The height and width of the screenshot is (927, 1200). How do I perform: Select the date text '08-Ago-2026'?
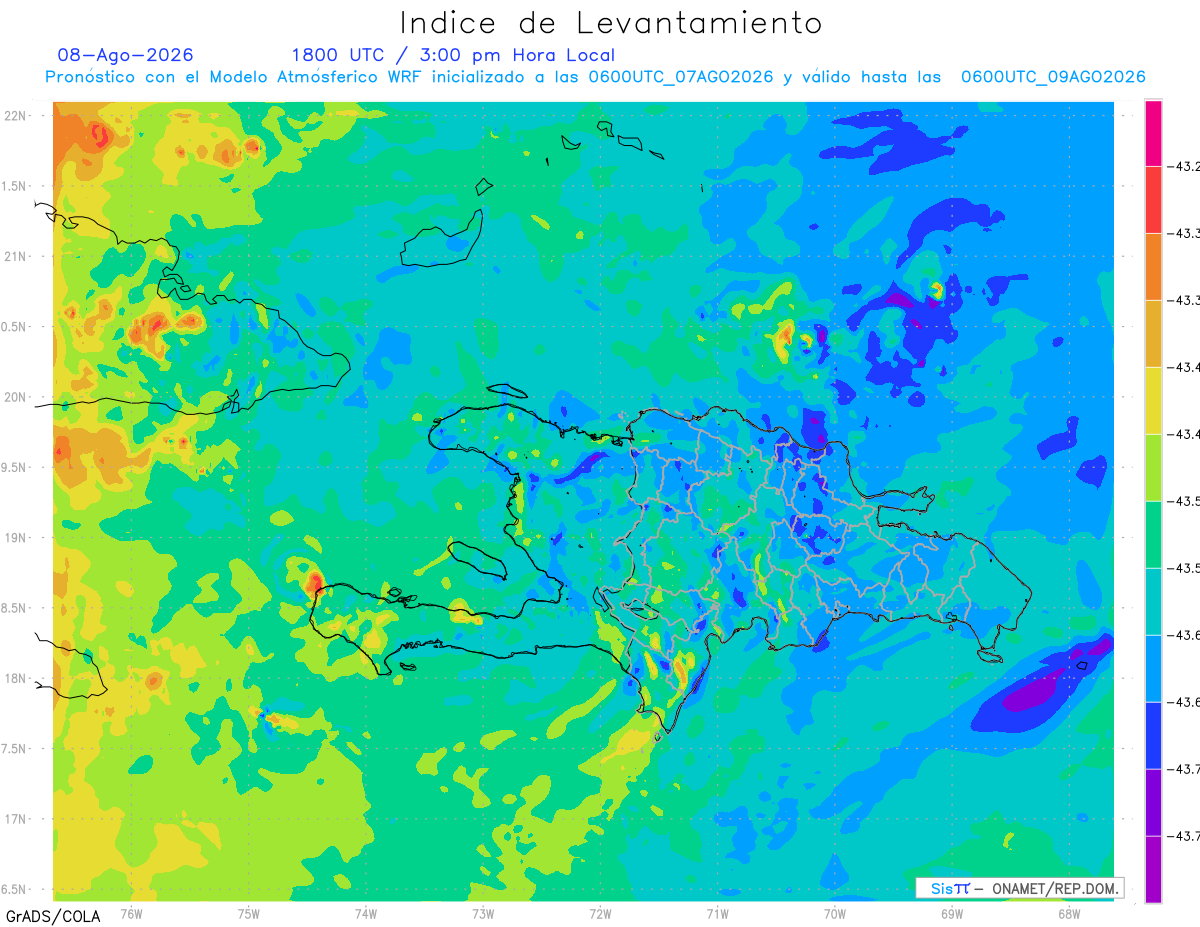point(126,55)
